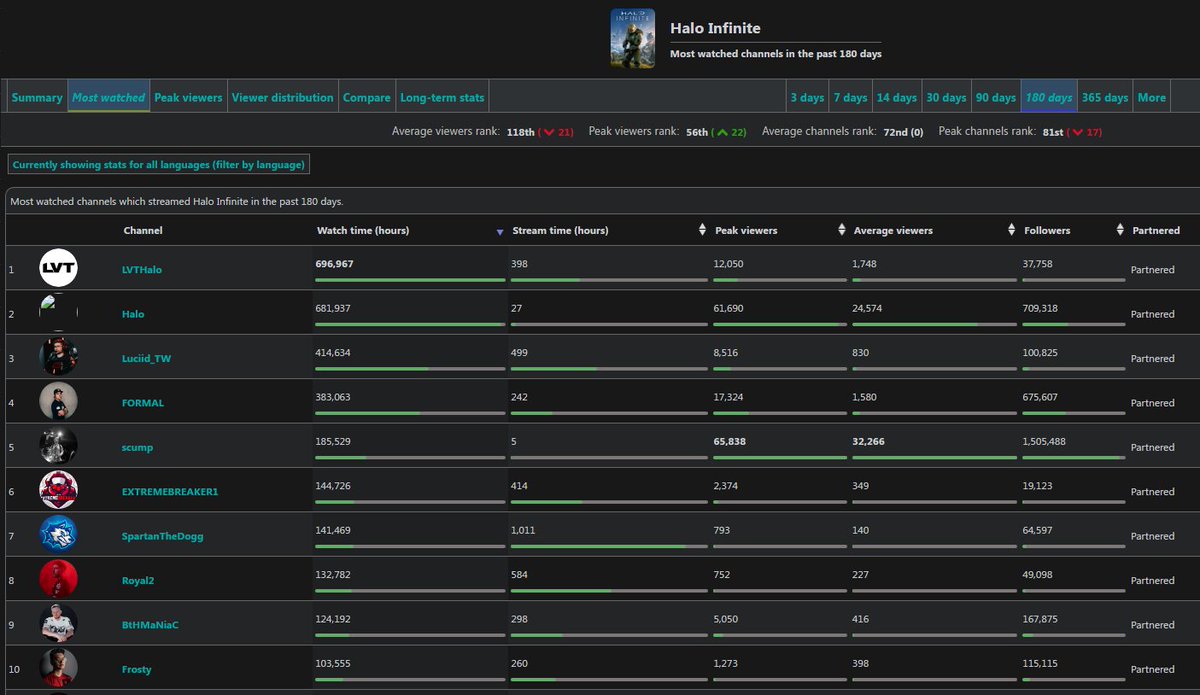Click the Halo Infinite box art
The width and height of the screenshot is (1200, 695).
click(x=632, y=38)
